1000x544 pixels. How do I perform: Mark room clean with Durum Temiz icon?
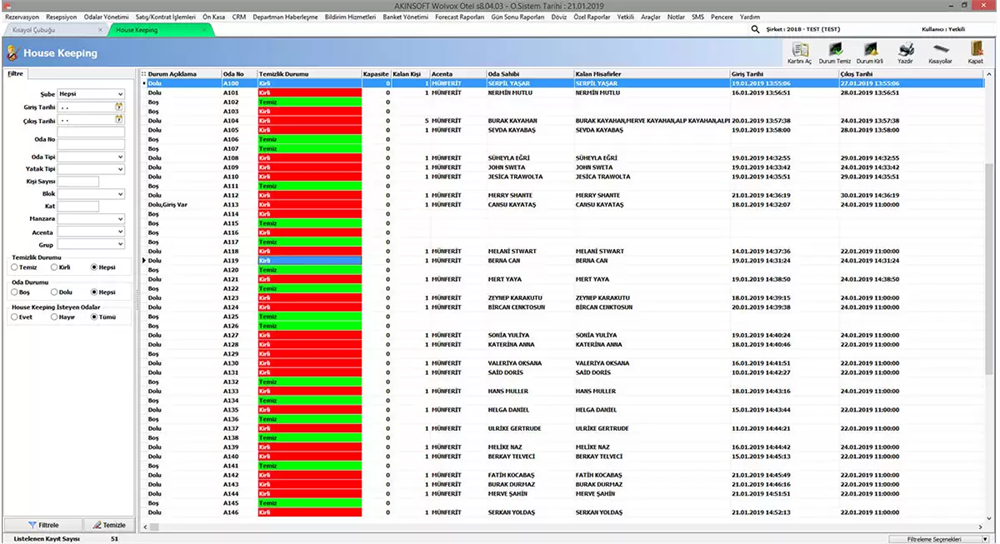[x=833, y=51]
